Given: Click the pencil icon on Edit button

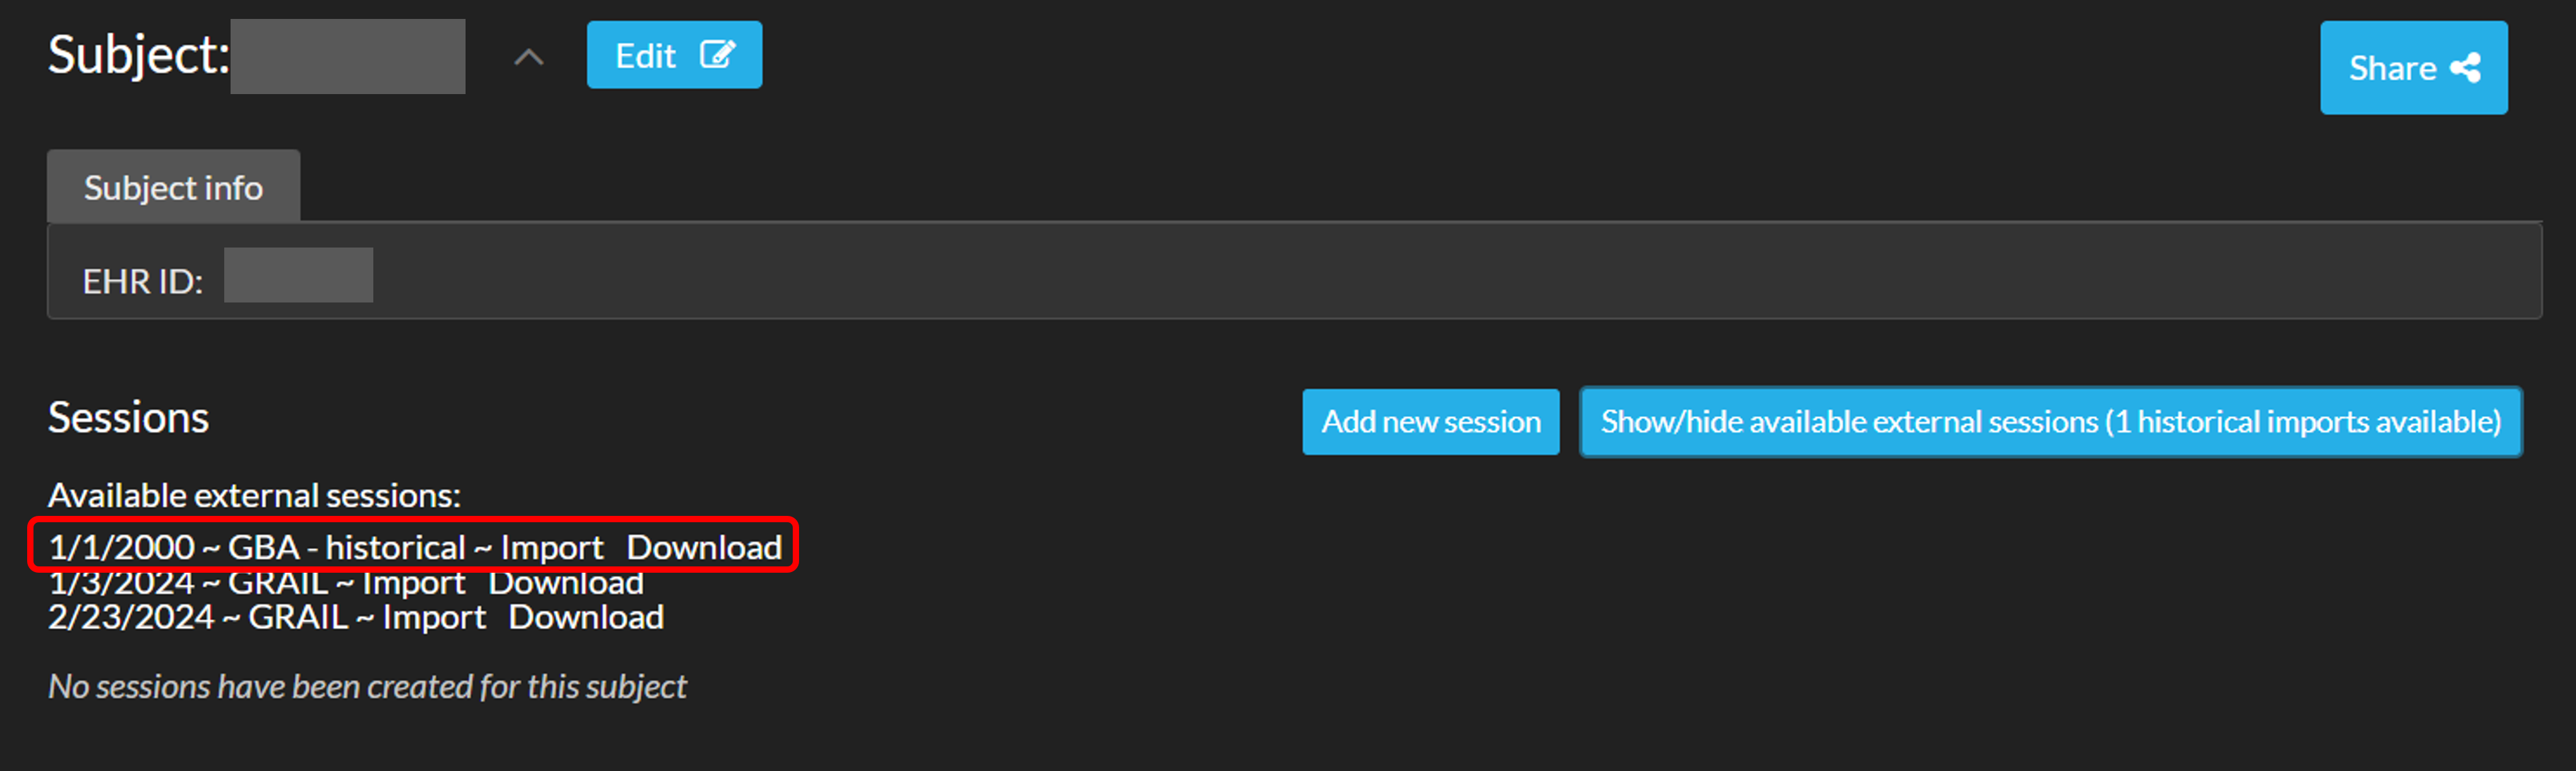Looking at the screenshot, I should point(717,54).
